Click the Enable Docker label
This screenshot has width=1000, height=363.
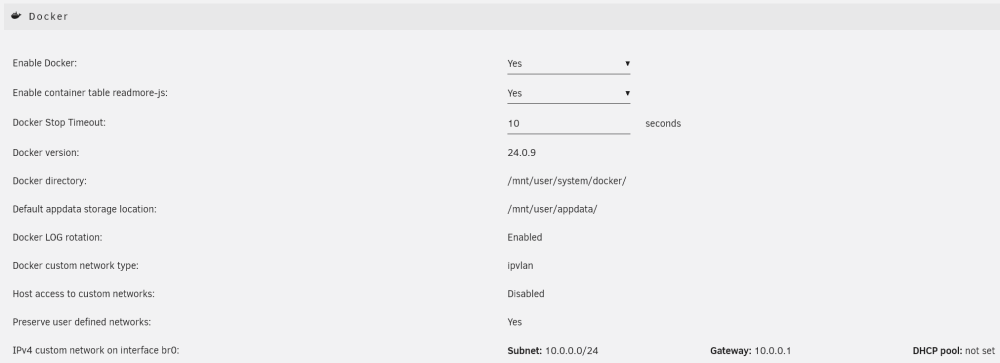pyautogui.click(x=45, y=63)
